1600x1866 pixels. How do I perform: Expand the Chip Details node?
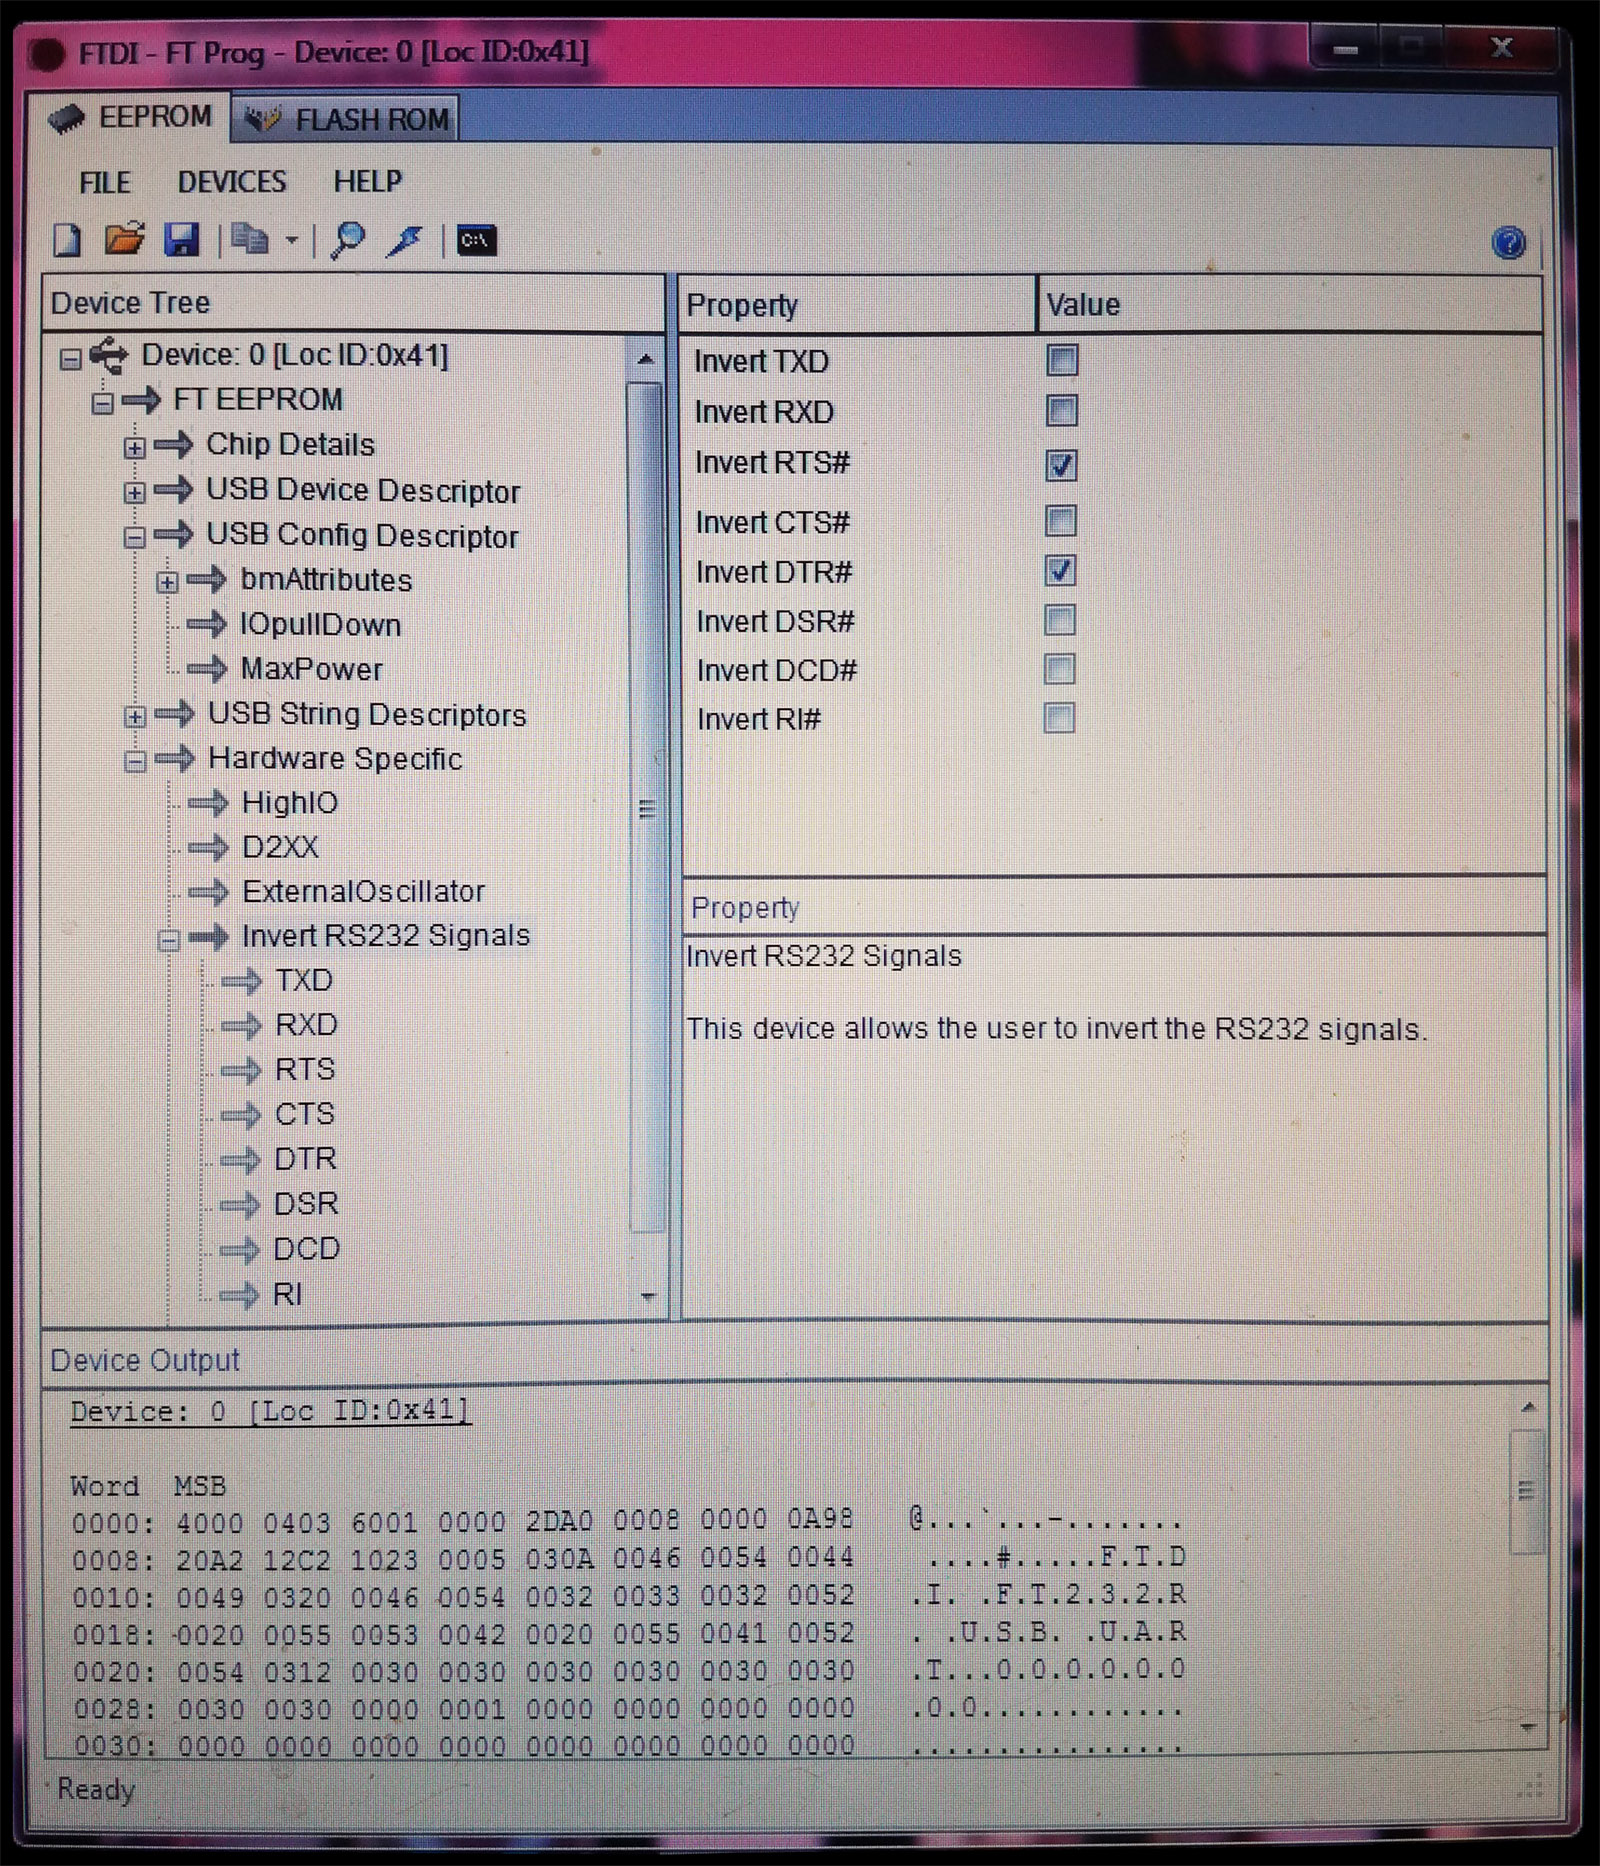[x=134, y=447]
